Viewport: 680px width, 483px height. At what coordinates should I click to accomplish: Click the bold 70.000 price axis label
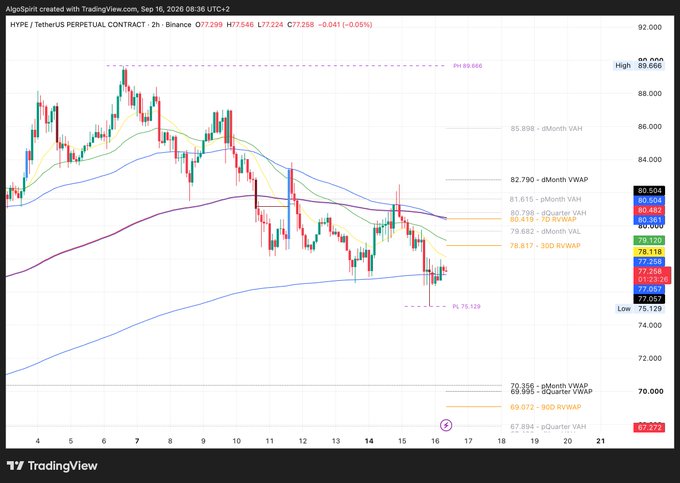[x=650, y=392]
